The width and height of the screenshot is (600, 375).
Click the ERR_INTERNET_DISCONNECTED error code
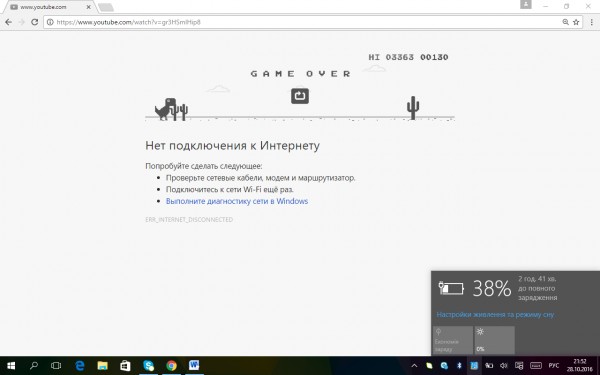coord(189,220)
